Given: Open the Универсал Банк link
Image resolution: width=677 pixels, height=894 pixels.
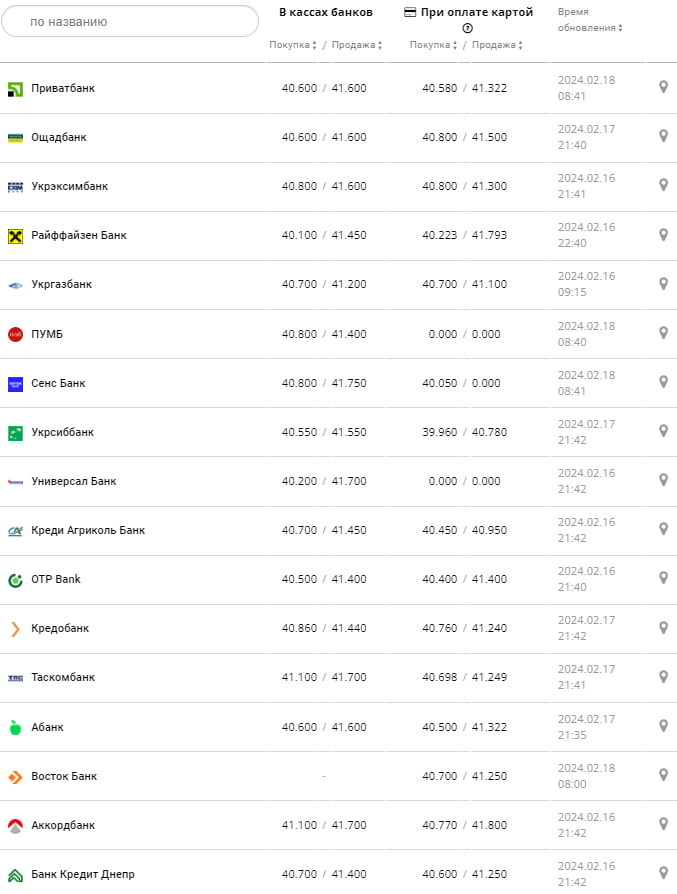Looking at the screenshot, I should 74,481.
